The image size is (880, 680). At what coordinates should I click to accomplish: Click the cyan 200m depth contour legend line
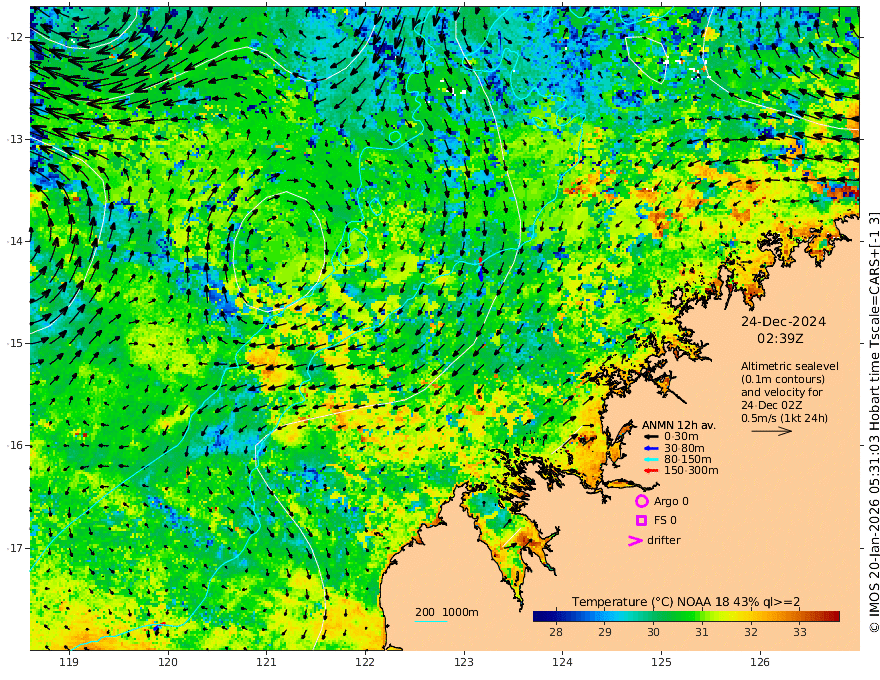tap(430, 621)
